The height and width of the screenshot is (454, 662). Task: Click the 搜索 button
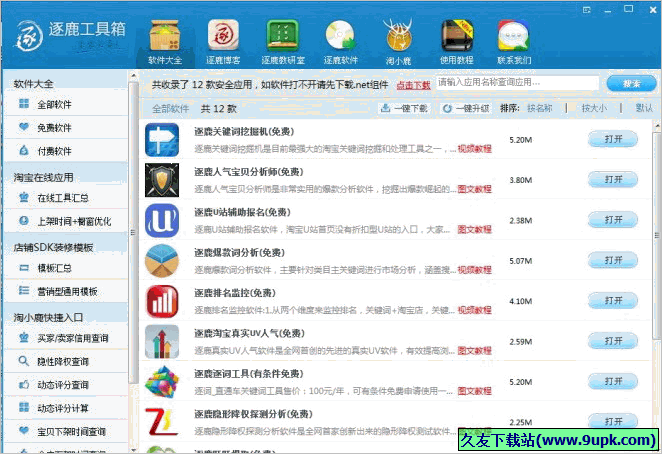(x=631, y=84)
